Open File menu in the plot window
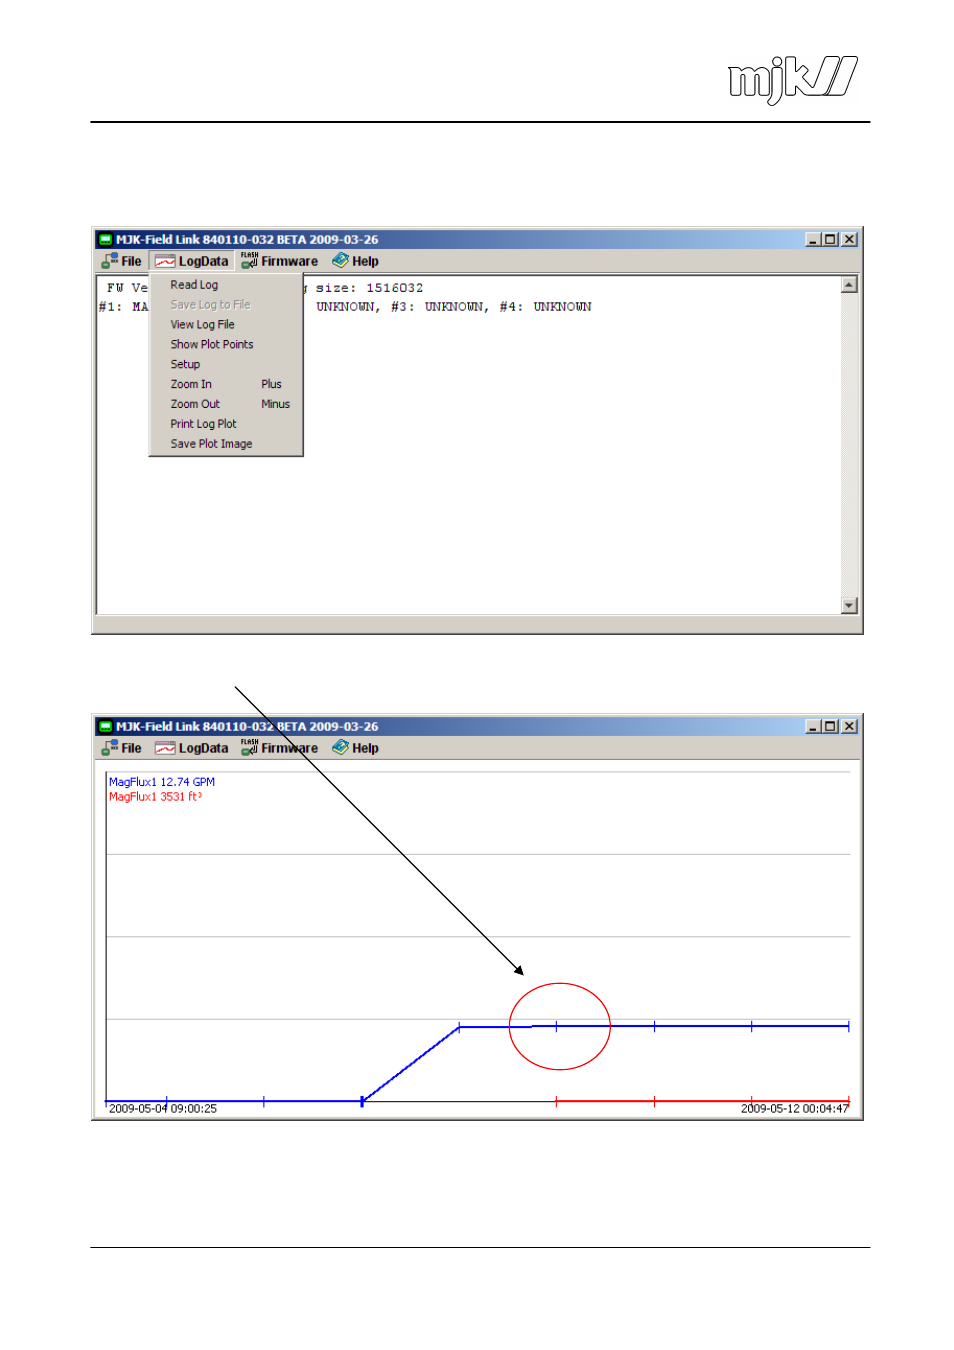This screenshot has width=954, height=1350. coord(122,749)
